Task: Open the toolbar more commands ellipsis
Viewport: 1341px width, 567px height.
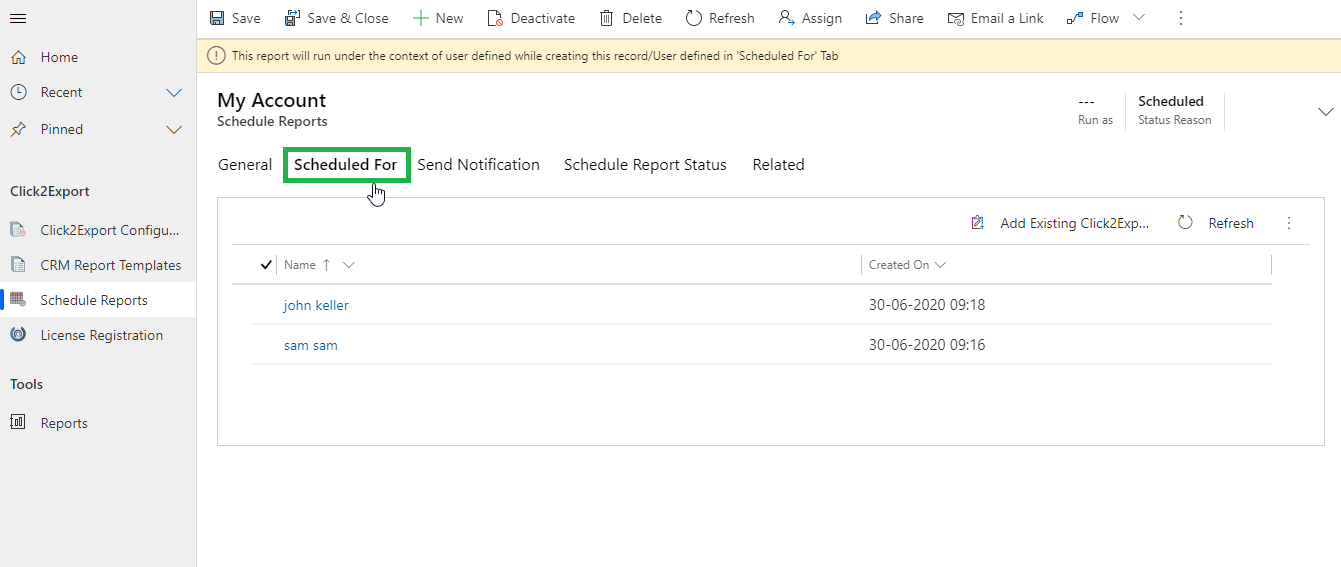Action: pyautogui.click(x=1181, y=18)
